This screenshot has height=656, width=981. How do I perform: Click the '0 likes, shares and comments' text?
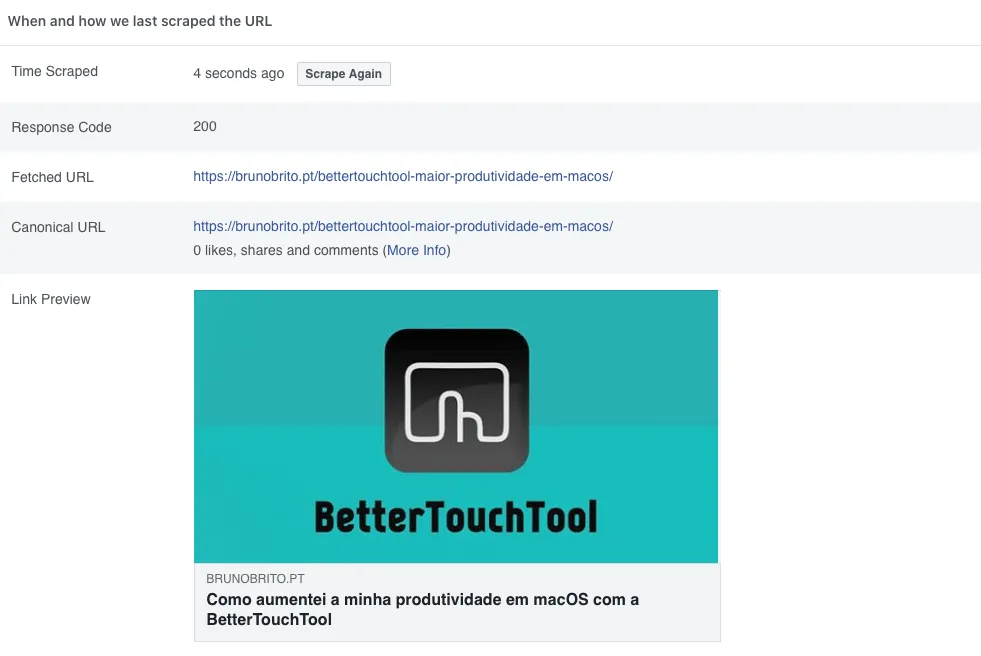286,250
